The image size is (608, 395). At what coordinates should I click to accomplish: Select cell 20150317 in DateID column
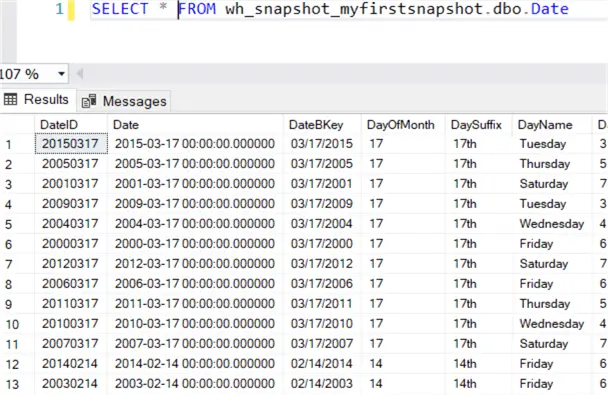click(x=71, y=144)
